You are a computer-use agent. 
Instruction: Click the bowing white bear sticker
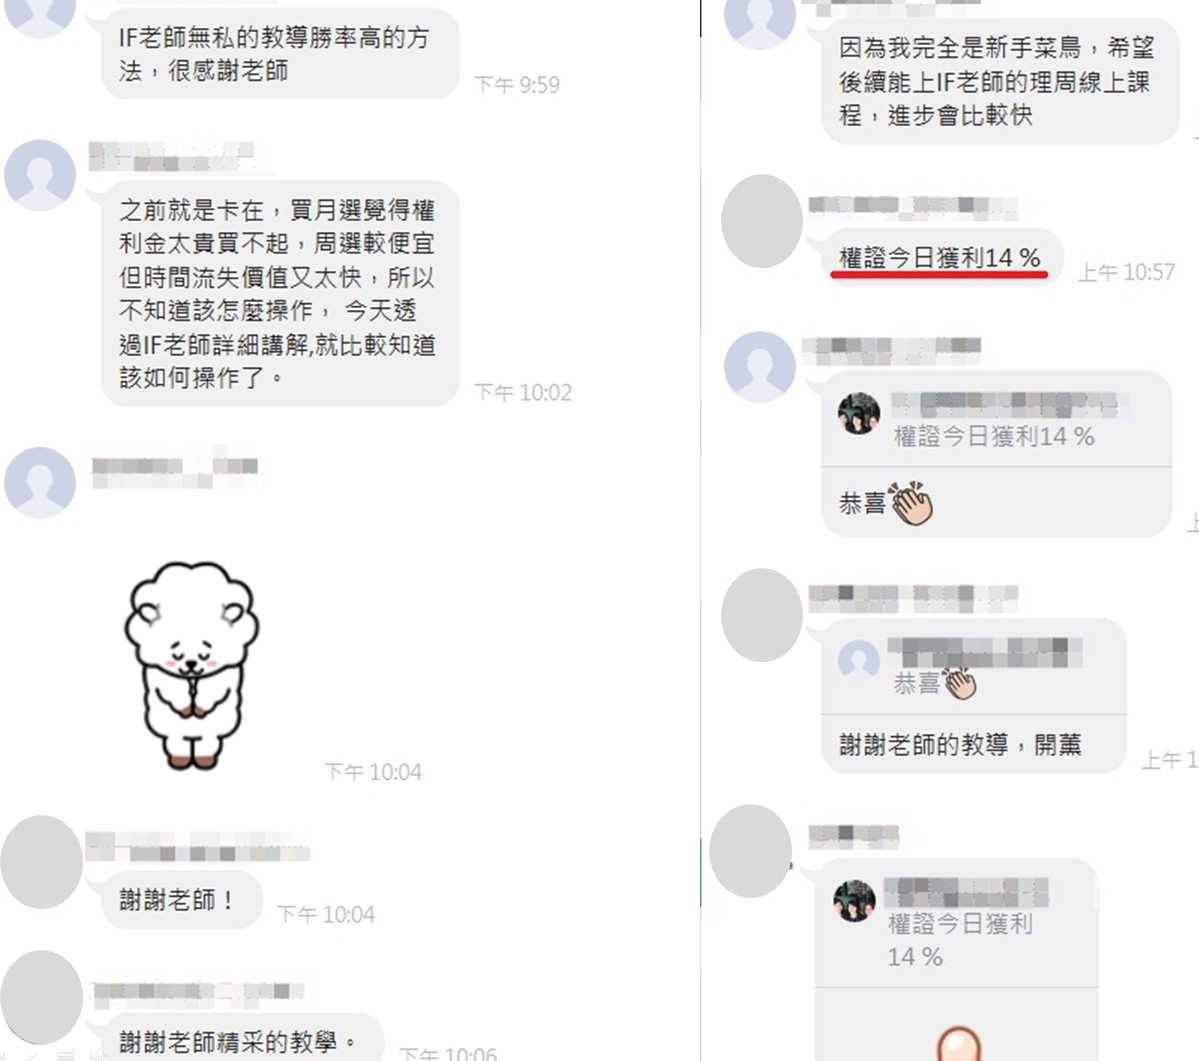pos(191,665)
